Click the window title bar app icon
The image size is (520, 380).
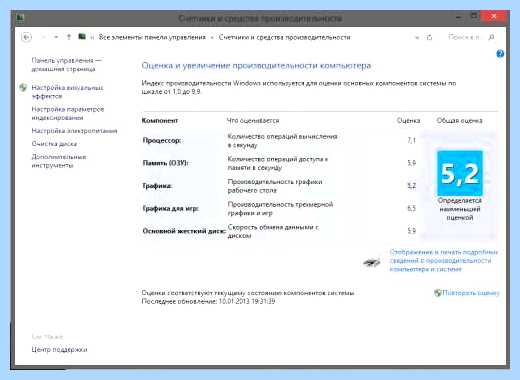tap(20, 18)
